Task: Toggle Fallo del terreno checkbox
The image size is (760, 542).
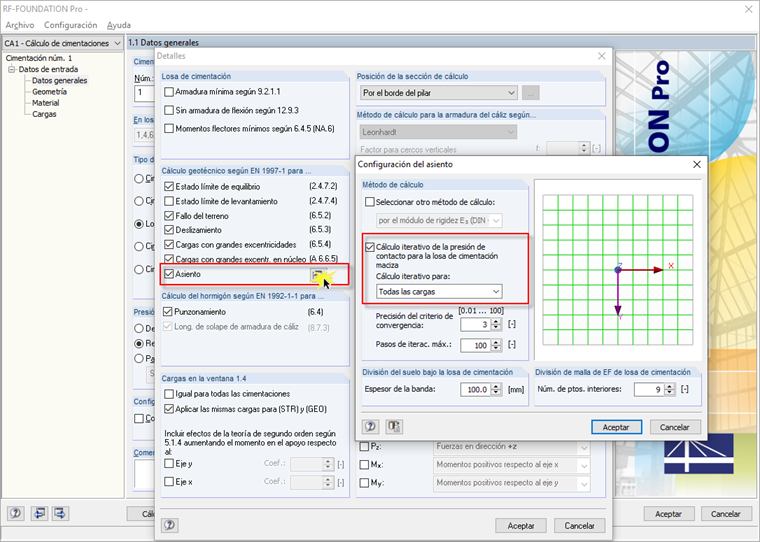Action: click(169, 215)
